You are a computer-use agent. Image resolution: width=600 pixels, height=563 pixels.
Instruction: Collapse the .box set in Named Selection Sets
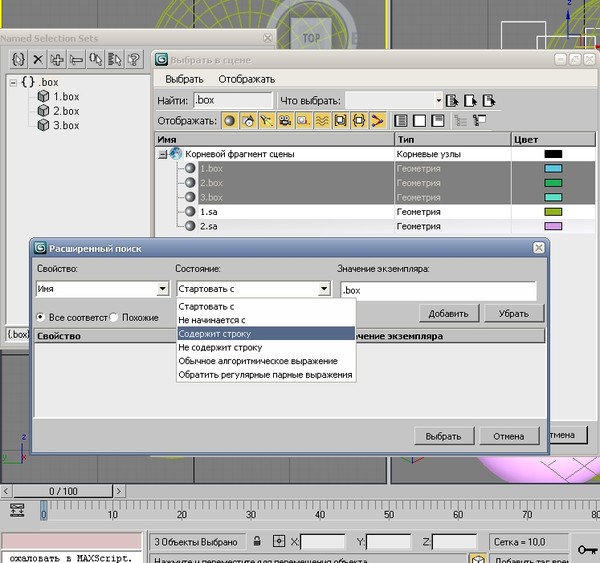[x=13, y=83]
